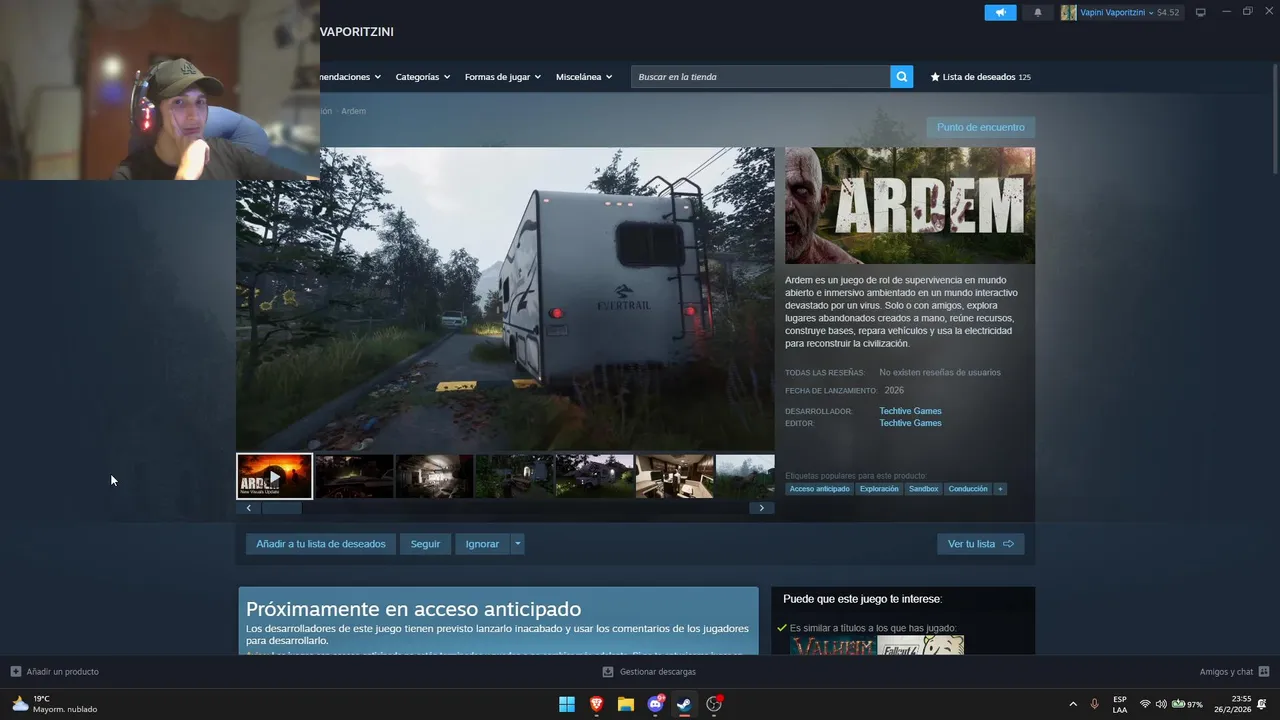Image resolution: width=1280 pixels, height=720 pixels.
Task: Show hidden tray icons chevron
Action: 1073,704
